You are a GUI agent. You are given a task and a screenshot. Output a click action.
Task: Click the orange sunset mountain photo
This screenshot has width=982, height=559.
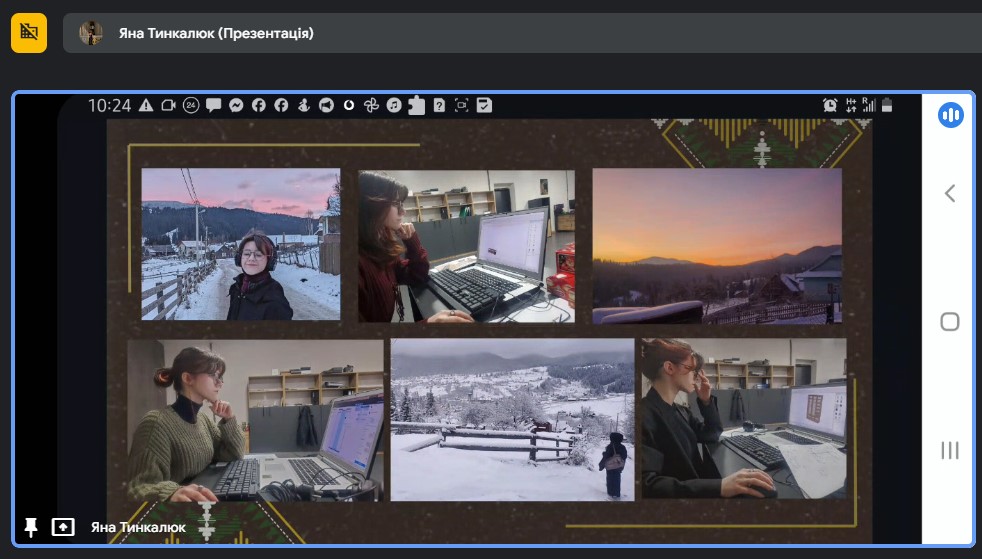click(717, 246)
